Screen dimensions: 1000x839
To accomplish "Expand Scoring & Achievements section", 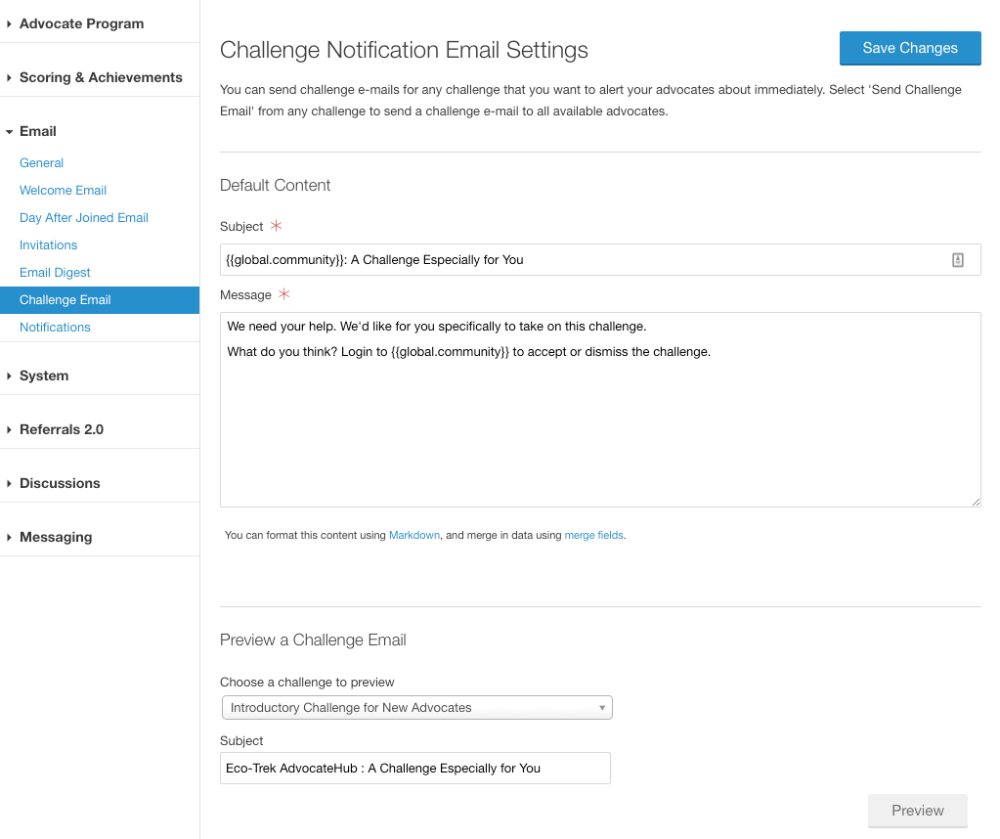I will tap(100, 77).
